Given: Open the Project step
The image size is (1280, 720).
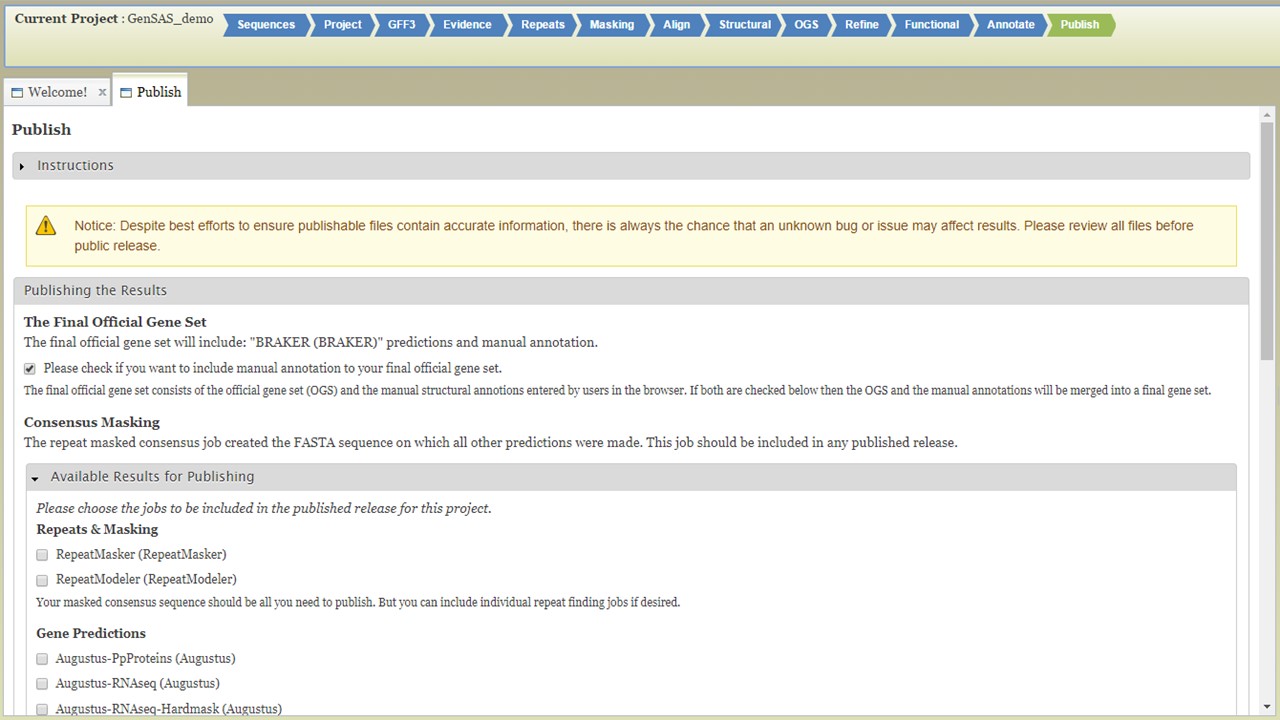Looking at the screenshot, I should point(342,25).
